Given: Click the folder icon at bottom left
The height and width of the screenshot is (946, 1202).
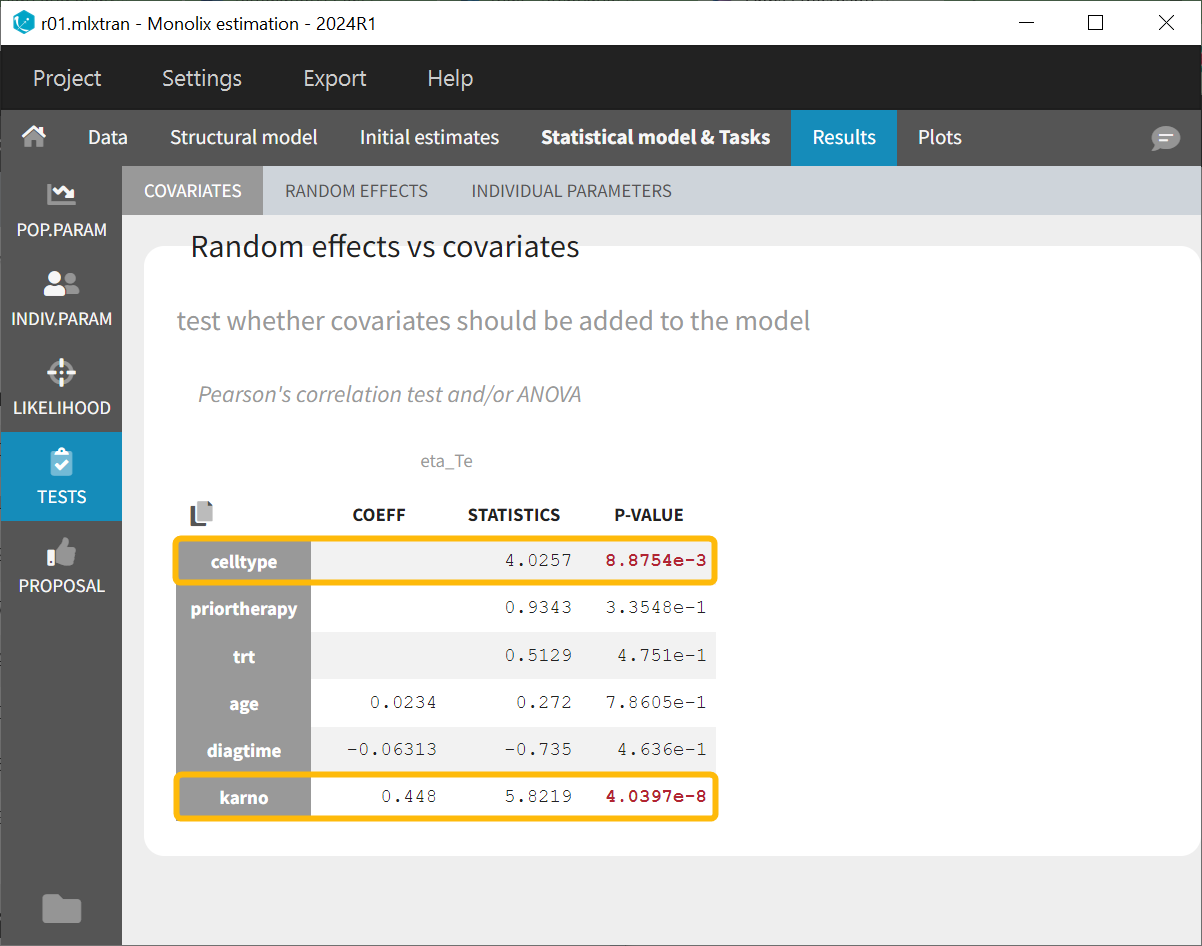Looking at the screenshot, I should click(61, 908).
